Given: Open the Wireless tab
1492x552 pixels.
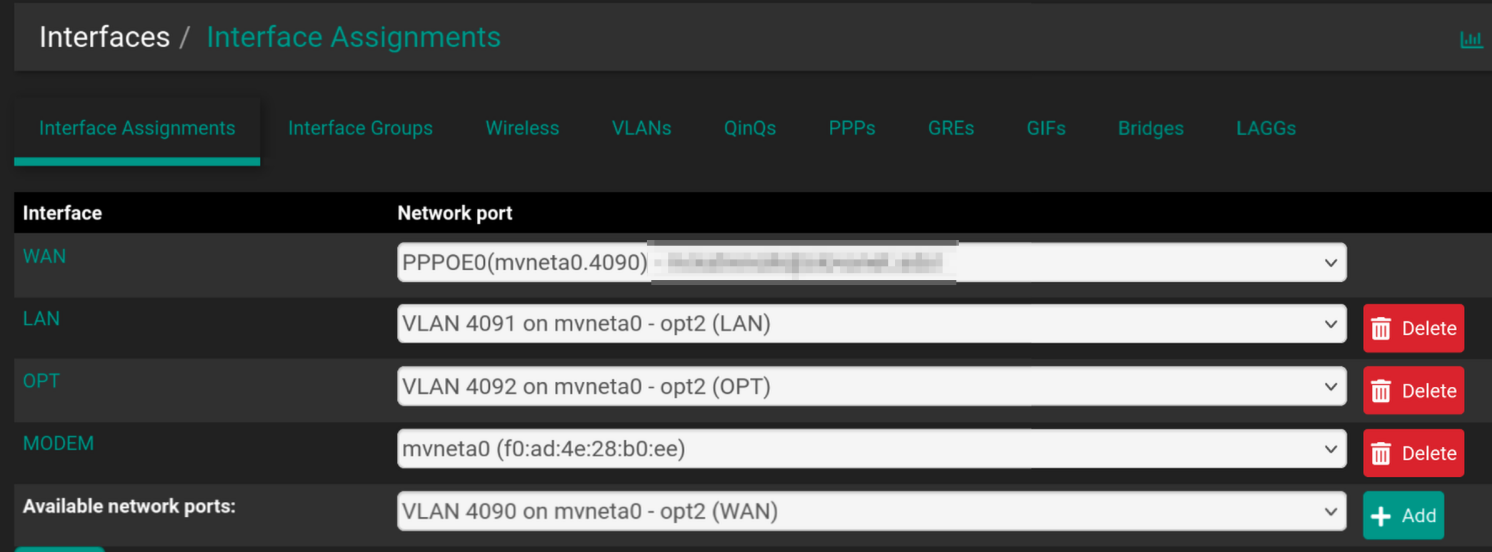Looking at the screenshot, I should pyautogui.click(x=522, y=128).
